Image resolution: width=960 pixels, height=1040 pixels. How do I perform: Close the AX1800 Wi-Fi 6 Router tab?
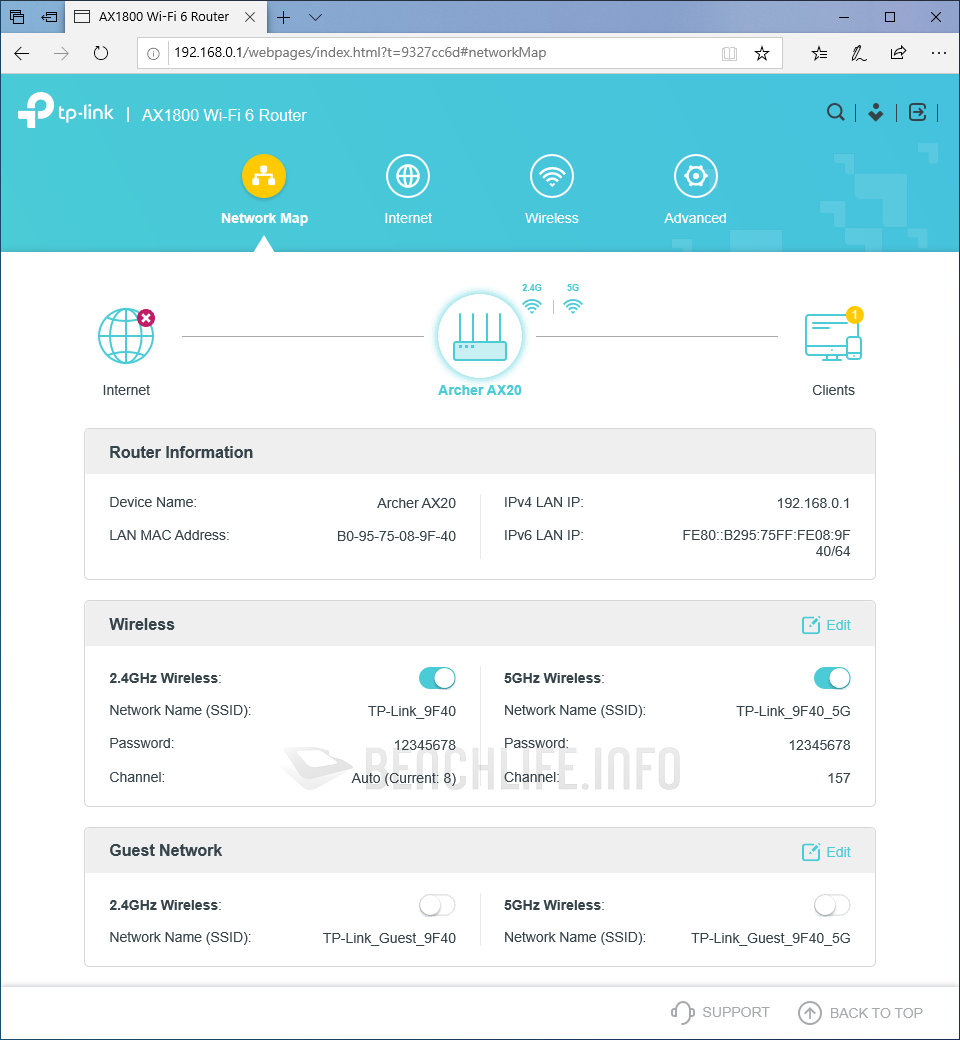[250, 17]
